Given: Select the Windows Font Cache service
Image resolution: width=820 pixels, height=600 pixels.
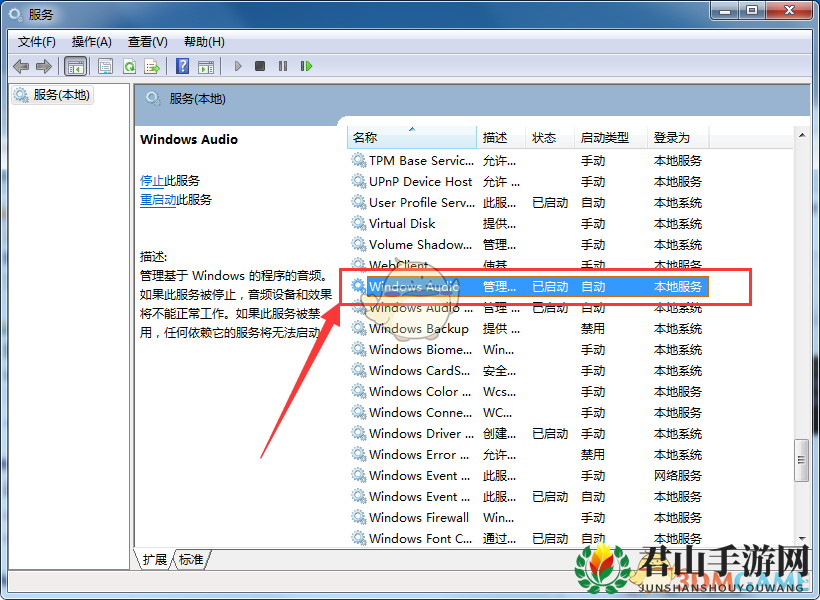Looking at the screenshot, I should click(528, 538).
